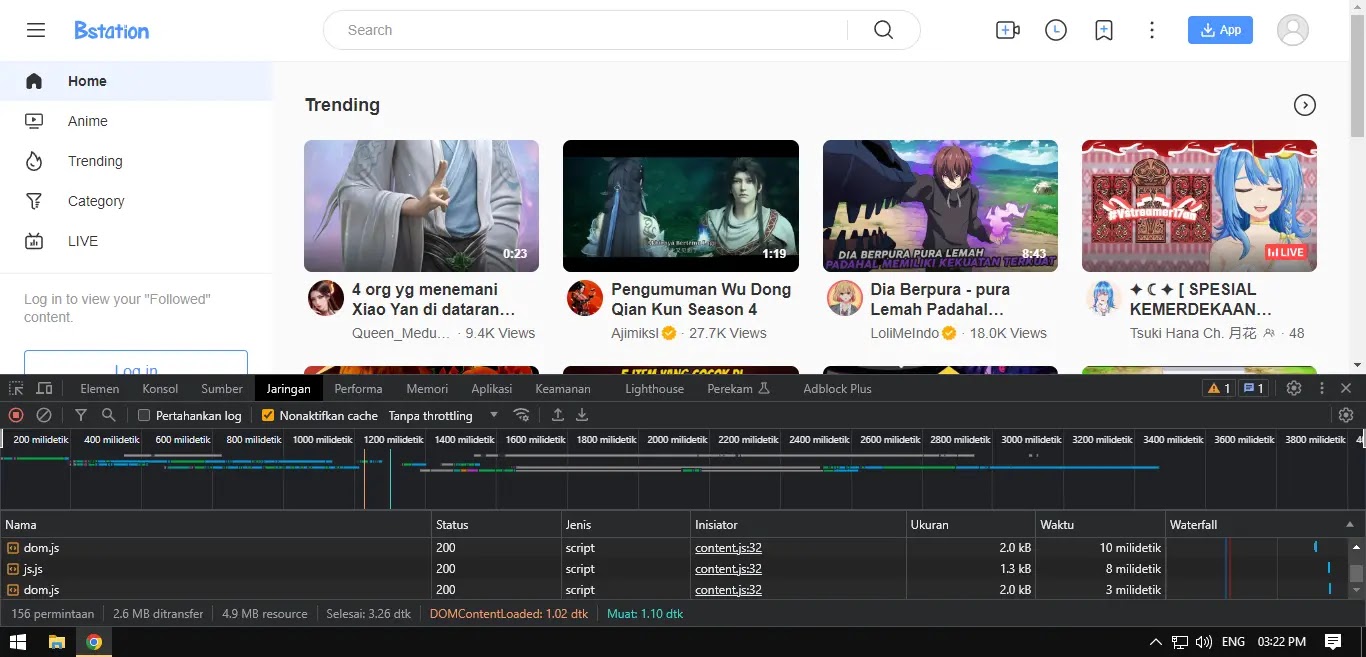Sort by the Nama column header
Viewport: 1366px width, 657px height.
pos(216,524)
